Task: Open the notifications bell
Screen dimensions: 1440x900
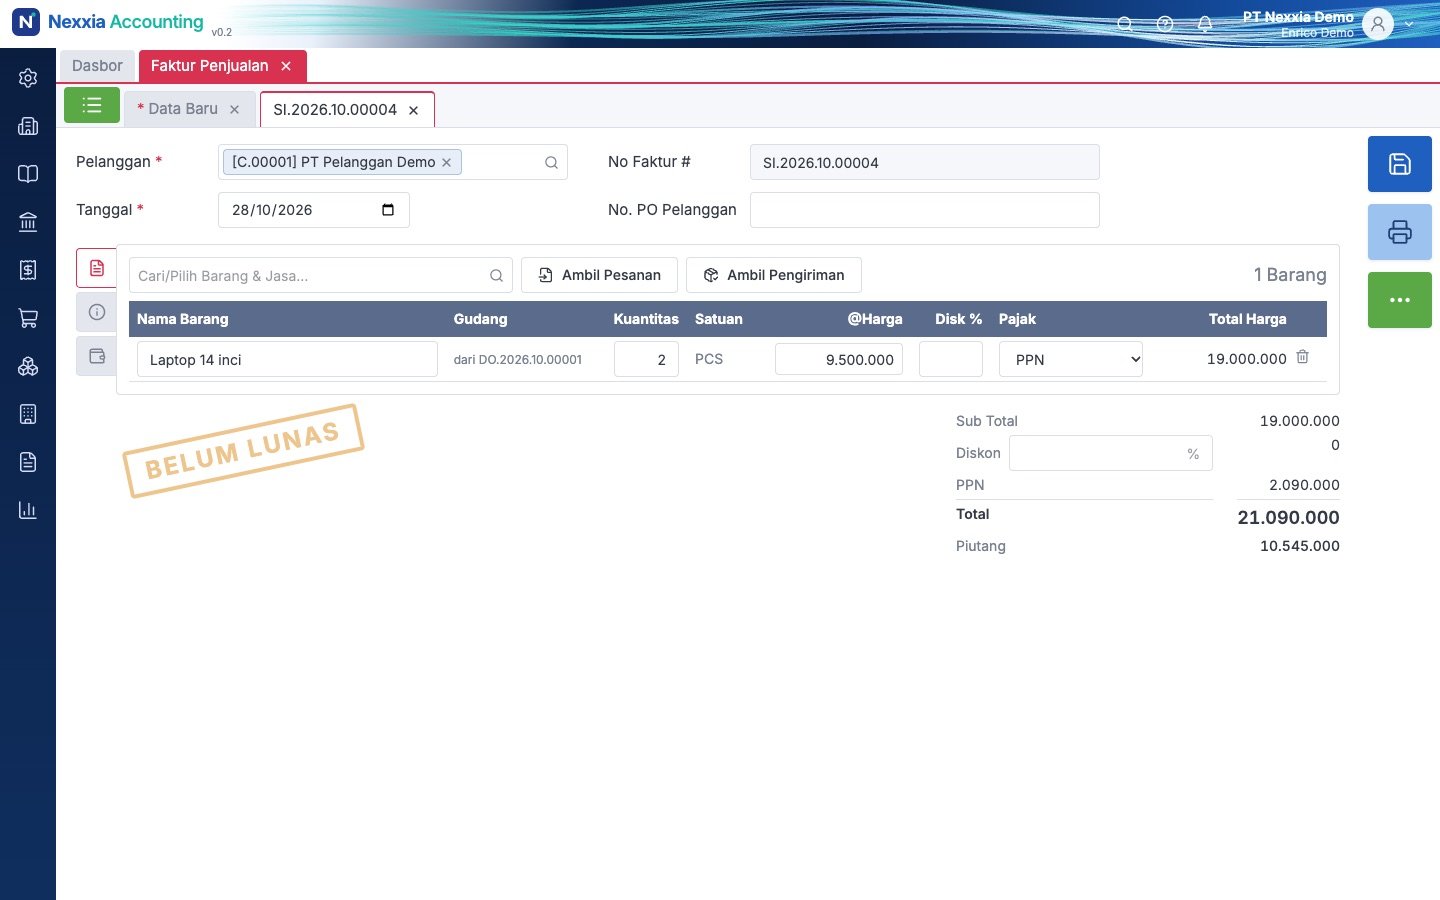Action: click(1205, 24)
